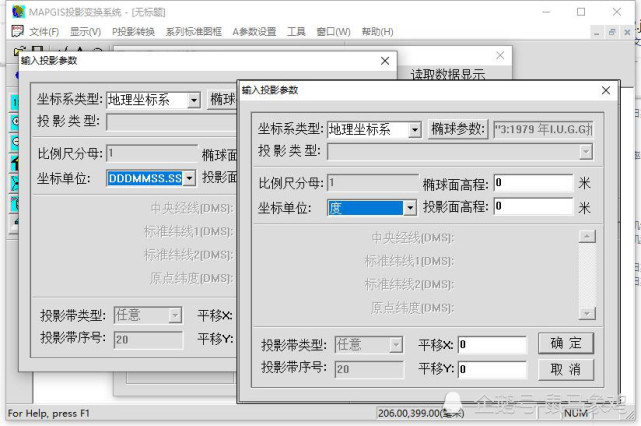Screen dimensions: 641x426
Task: Click the 平移X input field
Action: coord(492,345)
